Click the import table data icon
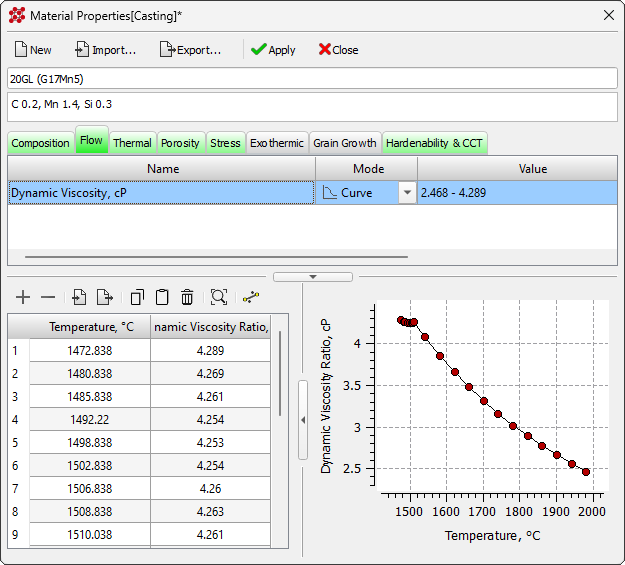The image size is (625, 565). coord(80,297)
